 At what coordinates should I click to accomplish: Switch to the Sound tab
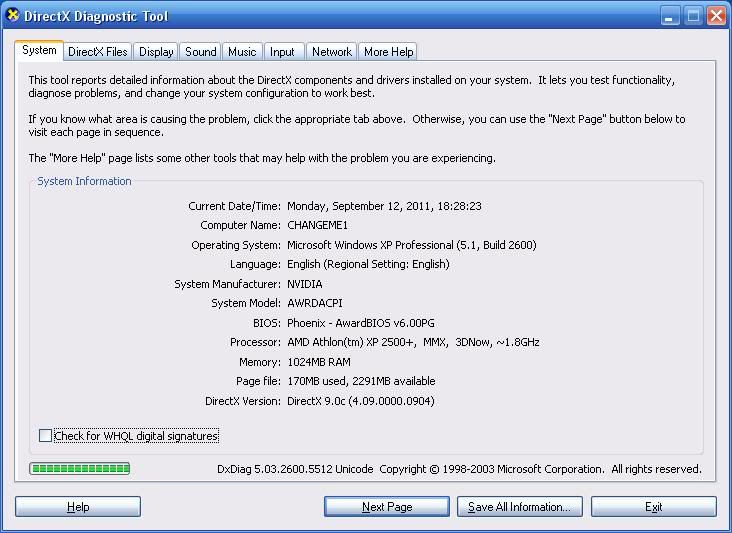(201, 52)
